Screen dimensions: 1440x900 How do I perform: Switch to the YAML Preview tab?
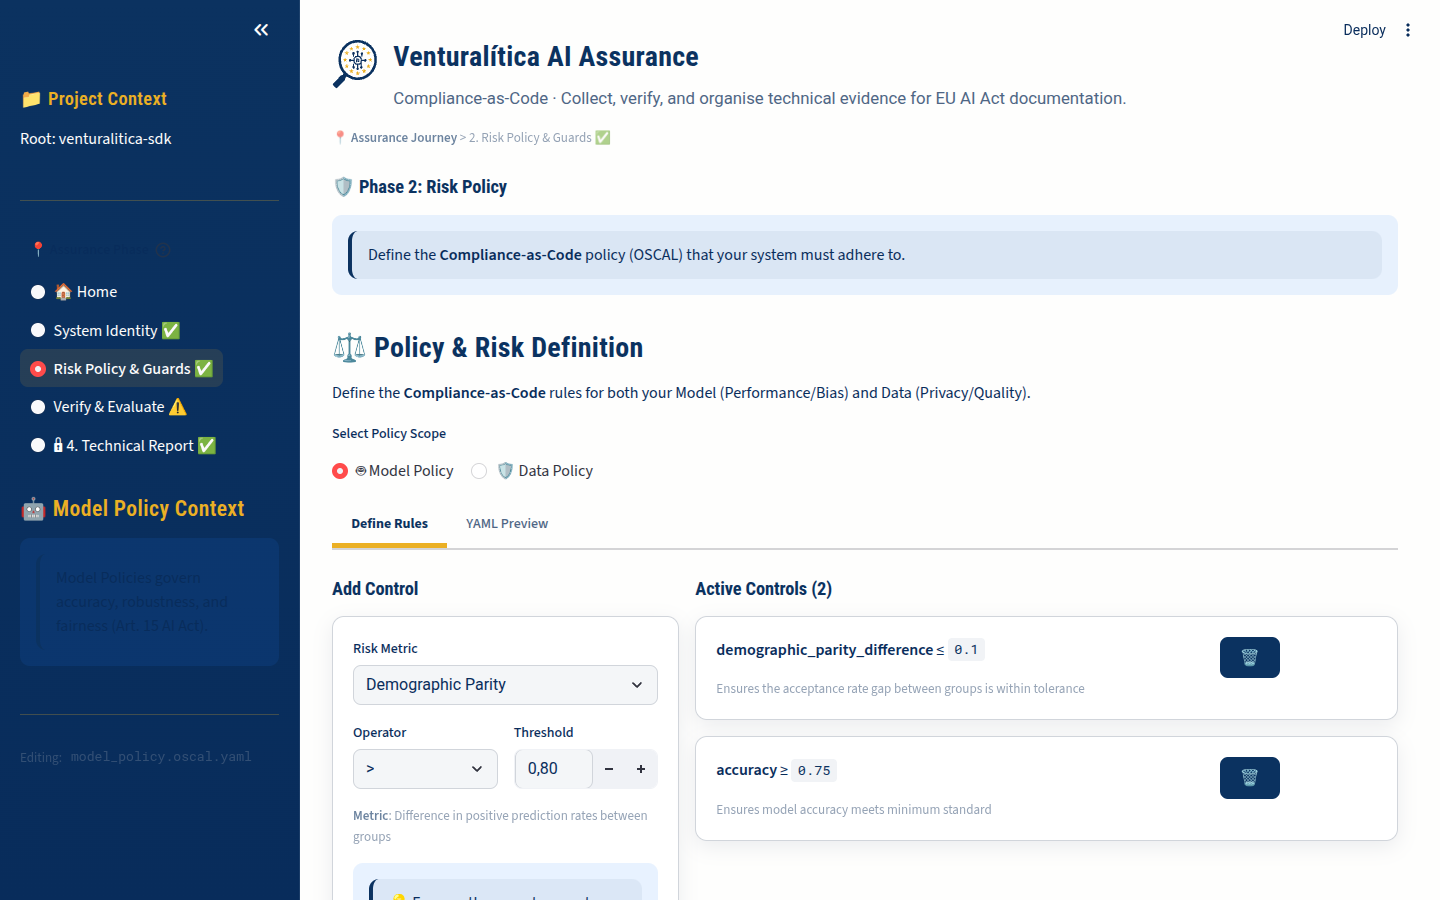[x=507, y=524]
